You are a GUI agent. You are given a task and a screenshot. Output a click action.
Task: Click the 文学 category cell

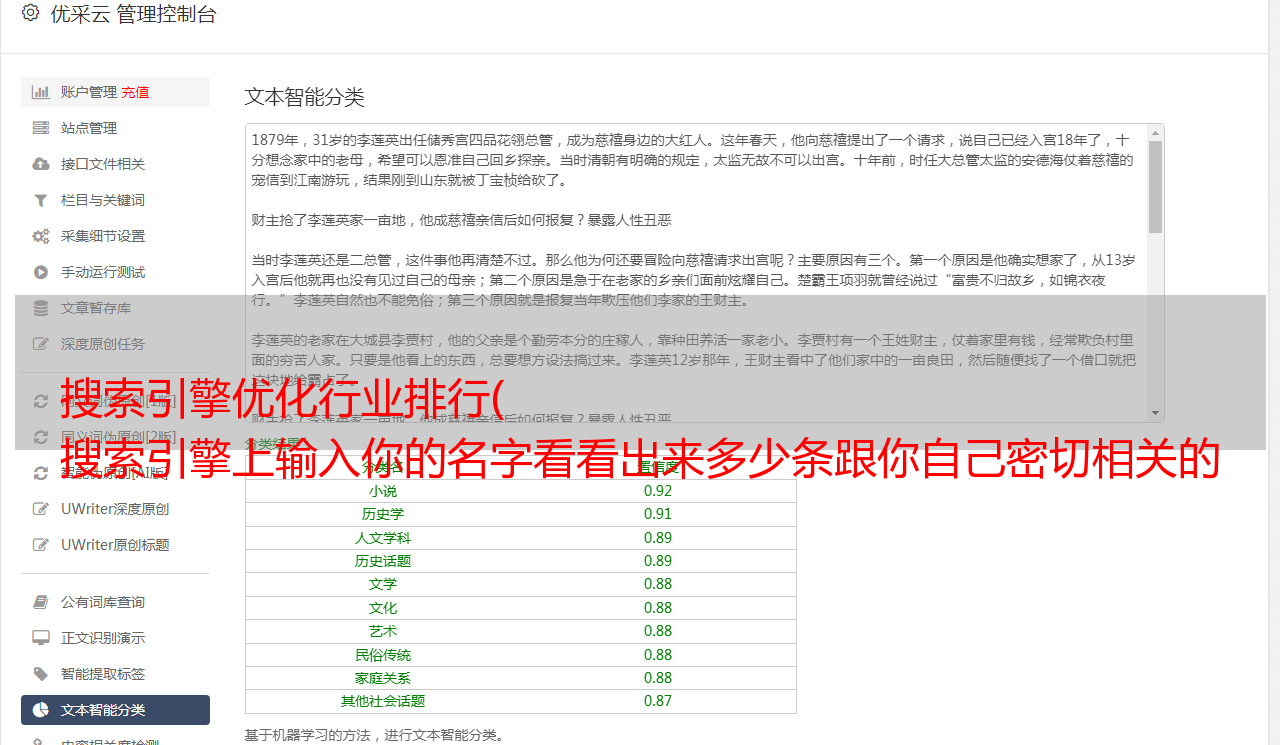click(383, 584)
